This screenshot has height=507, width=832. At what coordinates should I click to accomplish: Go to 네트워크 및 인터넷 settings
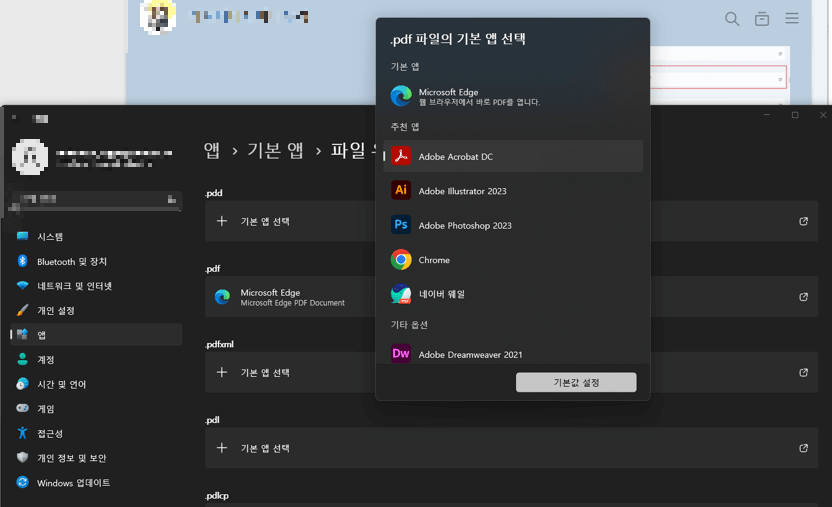tap(96, 286)
